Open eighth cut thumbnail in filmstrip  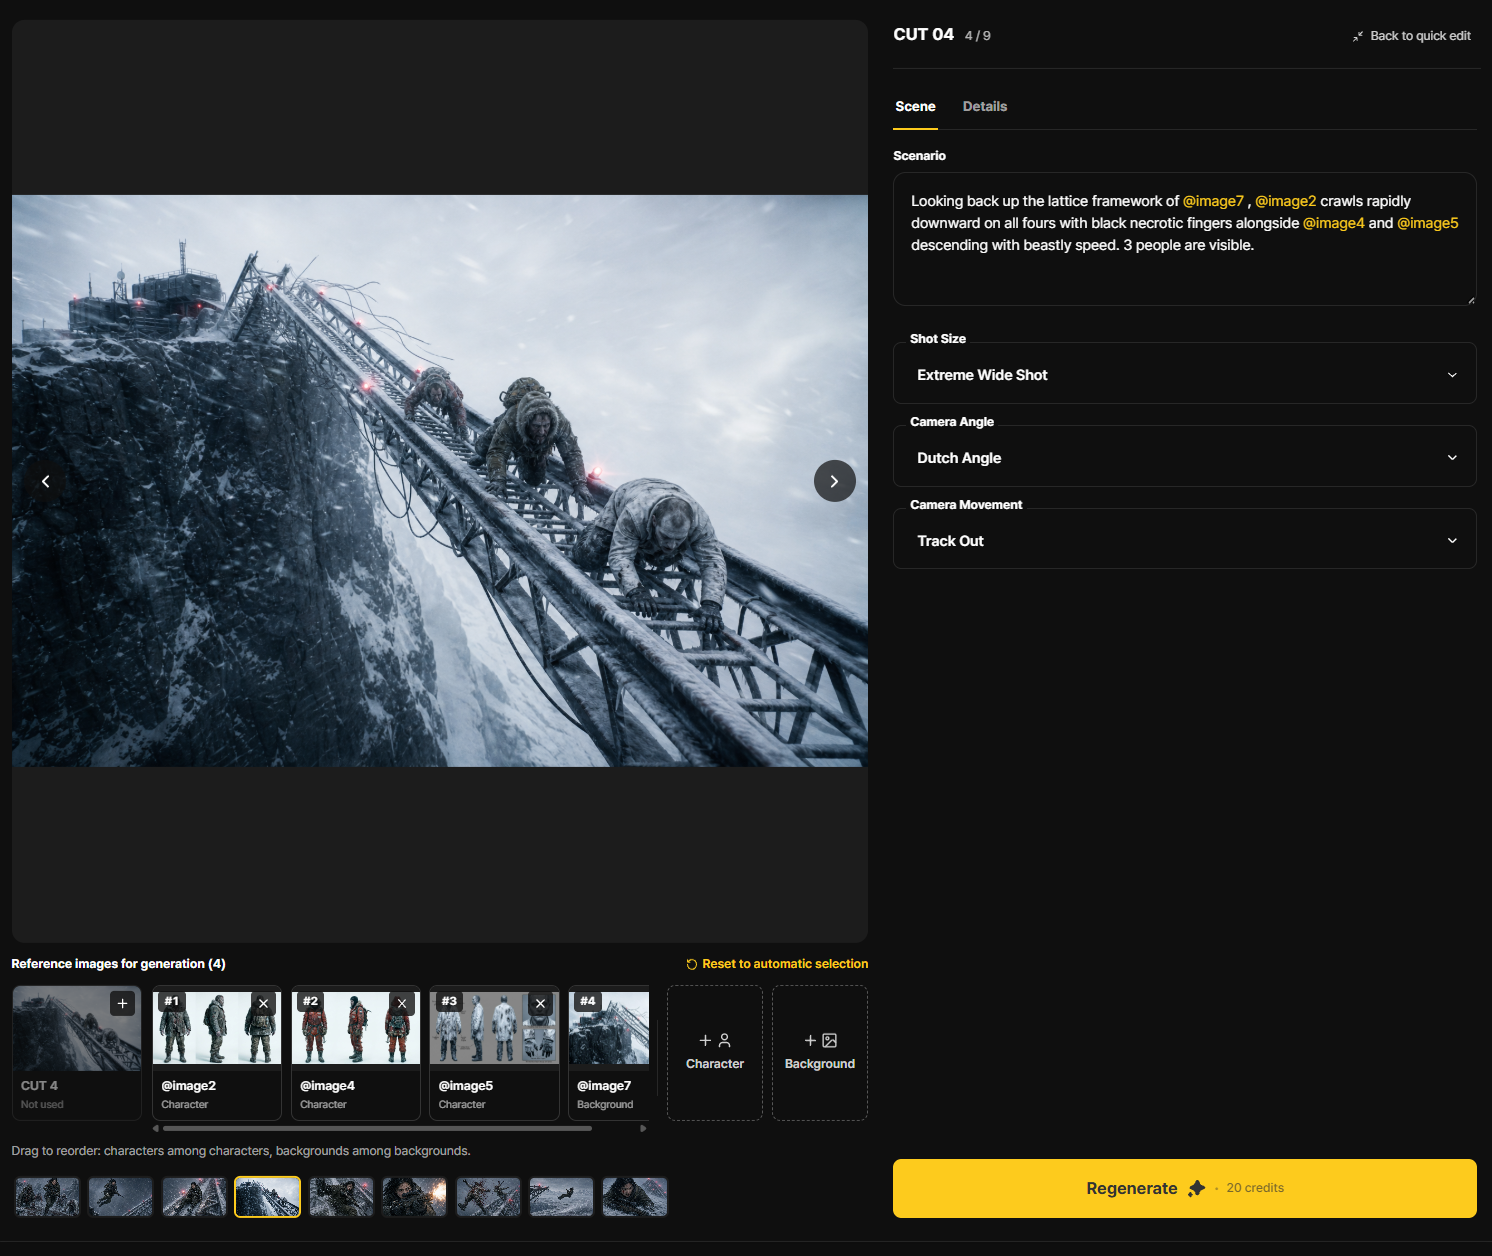tap(561, 1197)
